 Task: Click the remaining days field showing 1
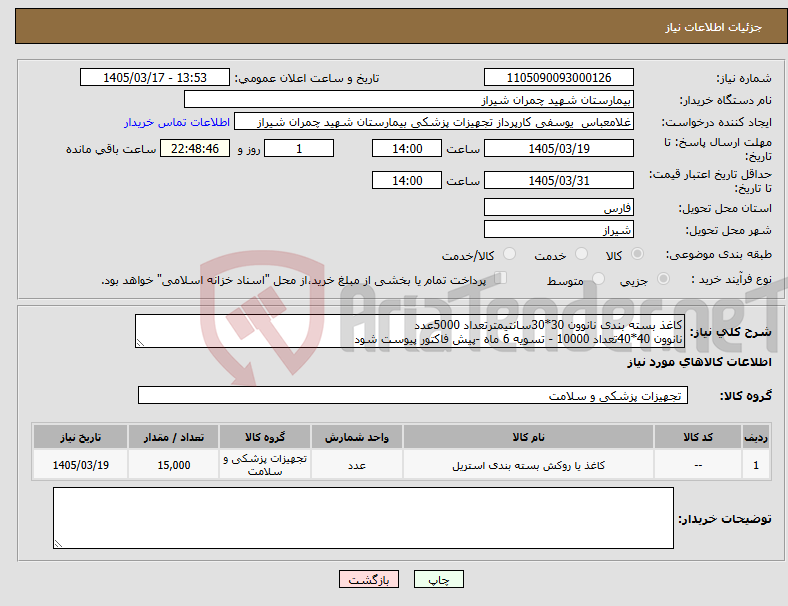299,149
